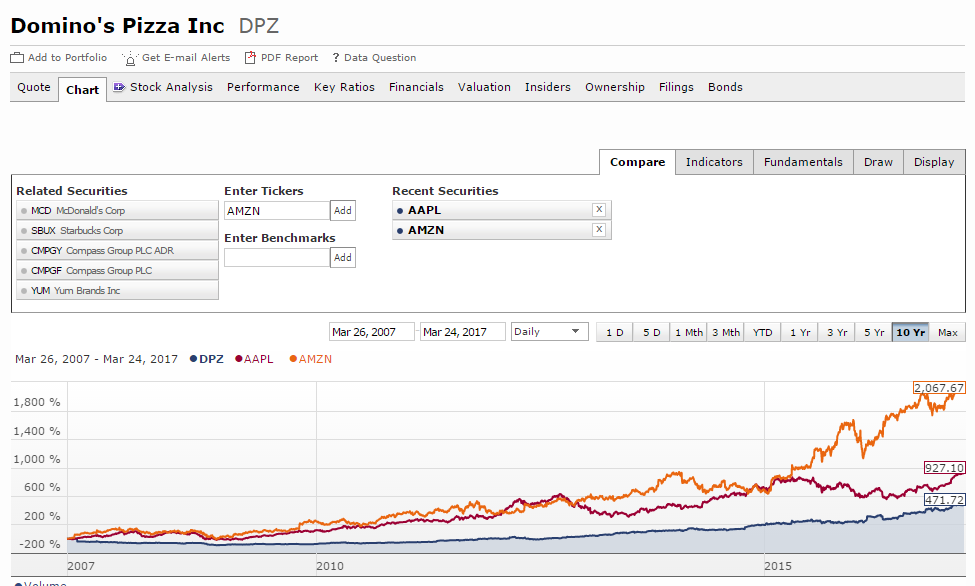Viewport: 975px width, 586px height.
Task: Click the AAPL legend color dot
Action: tap(239, 359)
